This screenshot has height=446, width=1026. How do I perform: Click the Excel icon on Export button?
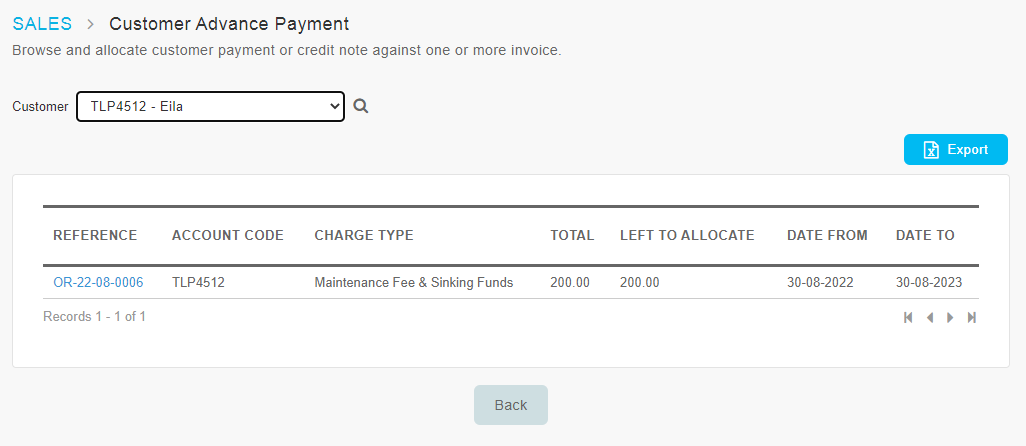point(930,150)
